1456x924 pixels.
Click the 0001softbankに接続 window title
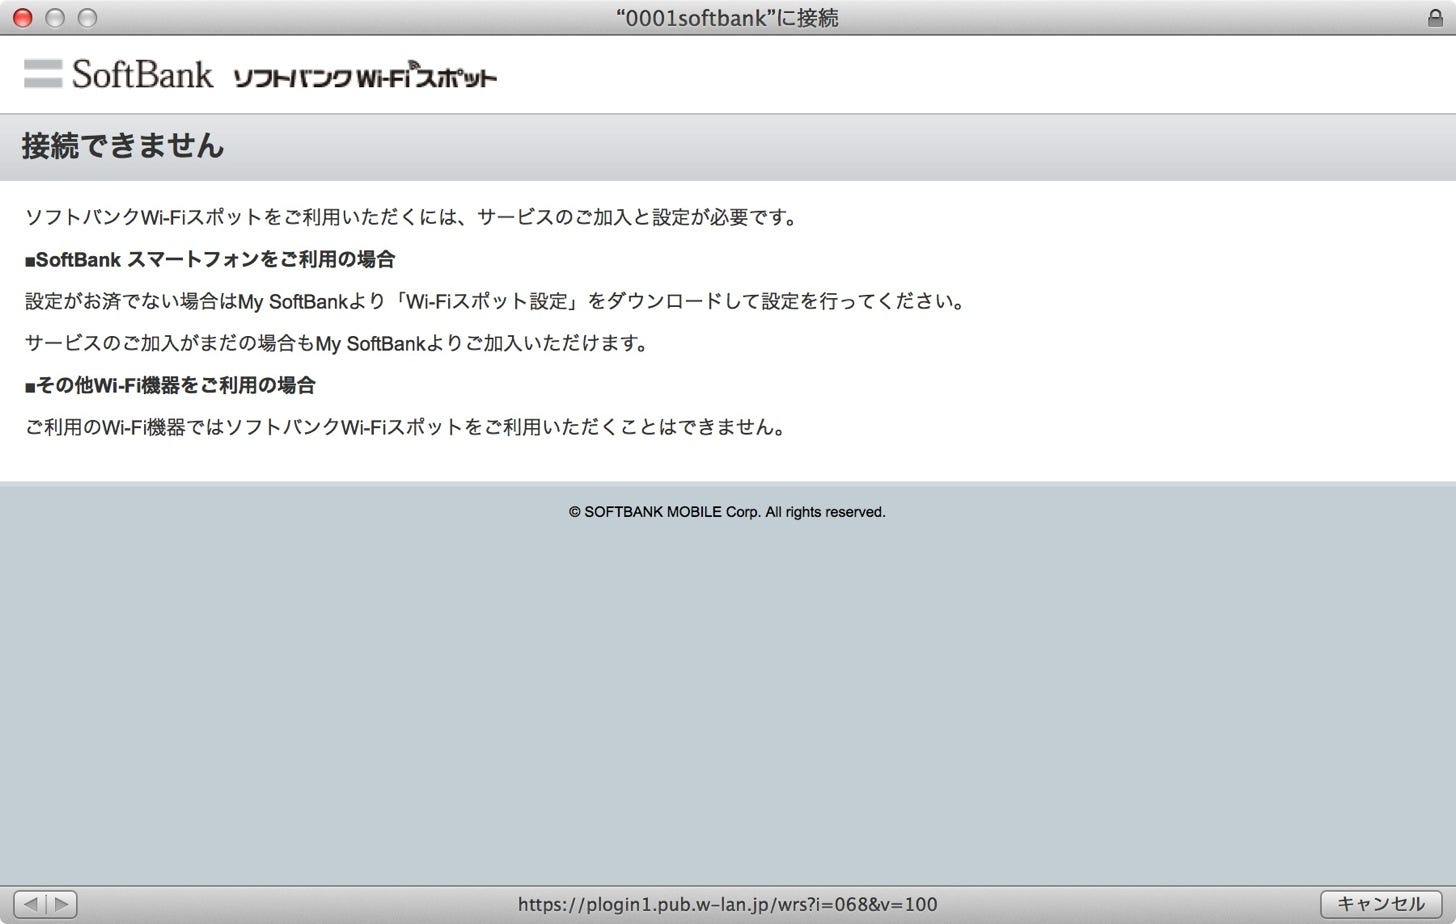point(727,17)
